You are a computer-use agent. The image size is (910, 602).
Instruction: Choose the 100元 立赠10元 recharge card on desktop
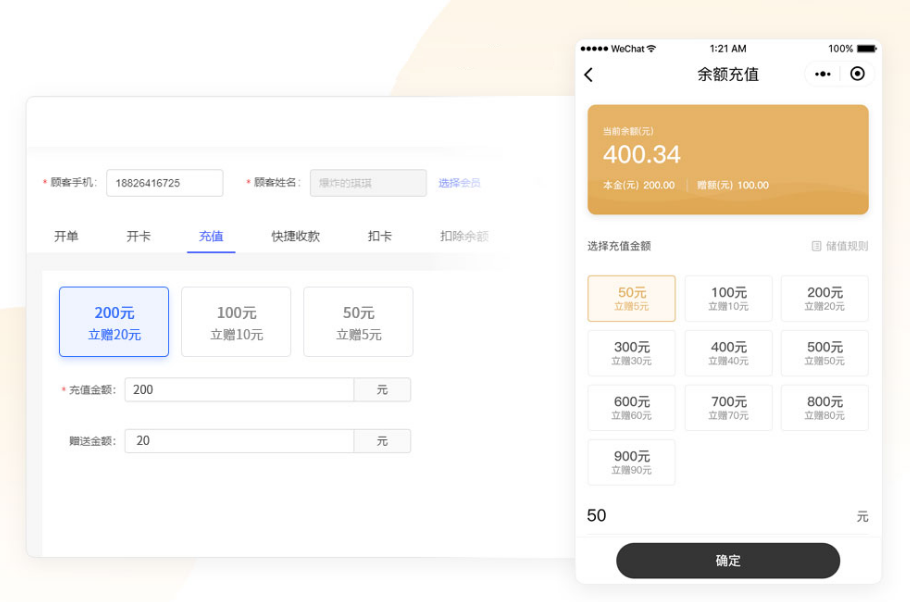click(236, 322)
